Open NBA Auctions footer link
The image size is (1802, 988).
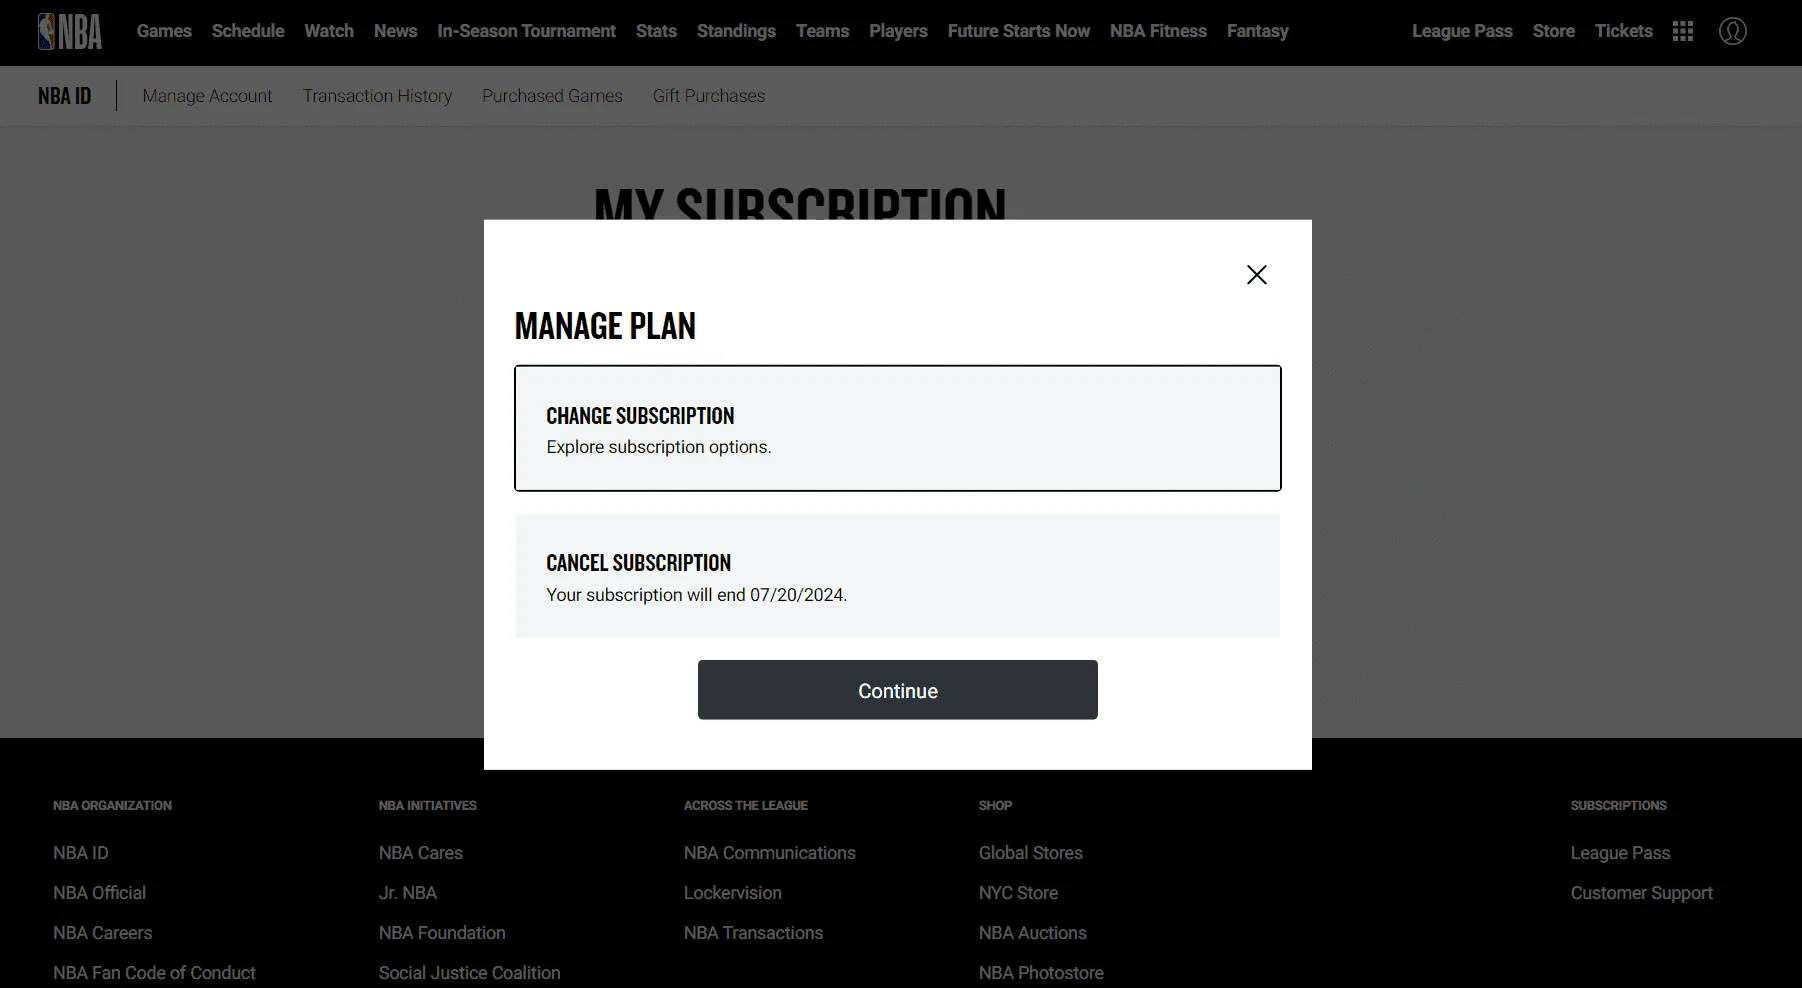tap(1033, 933)
